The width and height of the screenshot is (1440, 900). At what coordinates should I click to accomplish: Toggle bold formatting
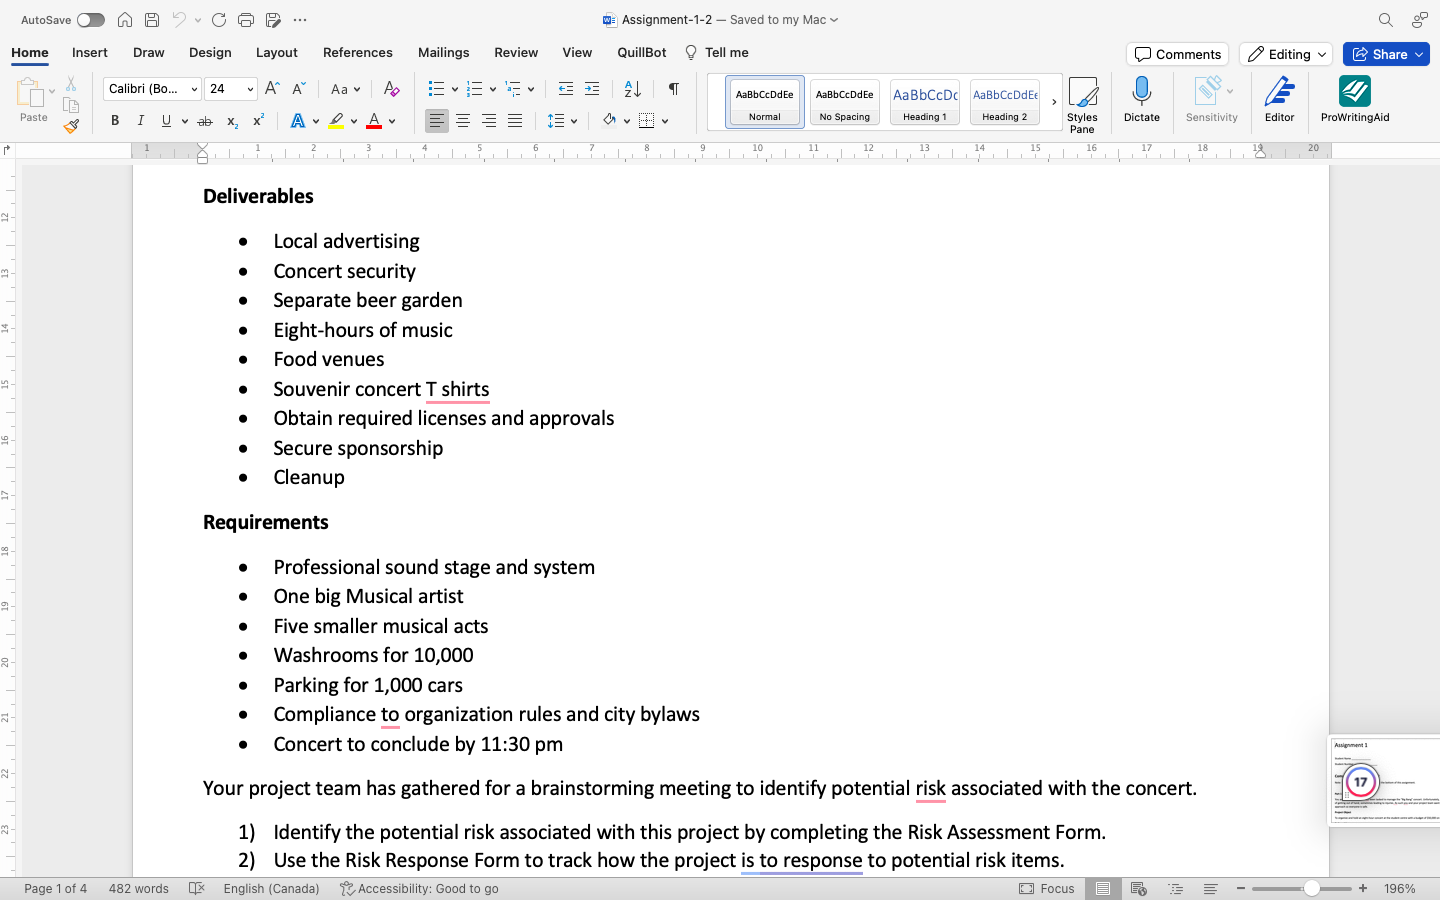point(114,120)
